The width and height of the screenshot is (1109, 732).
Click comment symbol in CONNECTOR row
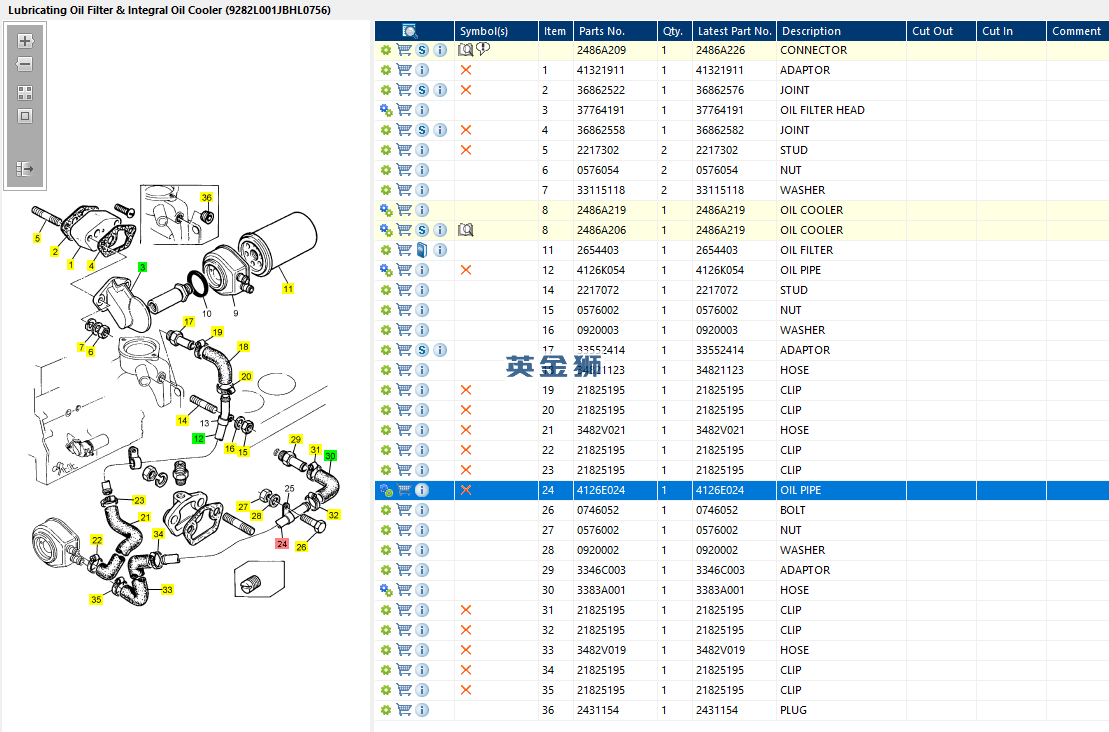[x=483, y=50]
